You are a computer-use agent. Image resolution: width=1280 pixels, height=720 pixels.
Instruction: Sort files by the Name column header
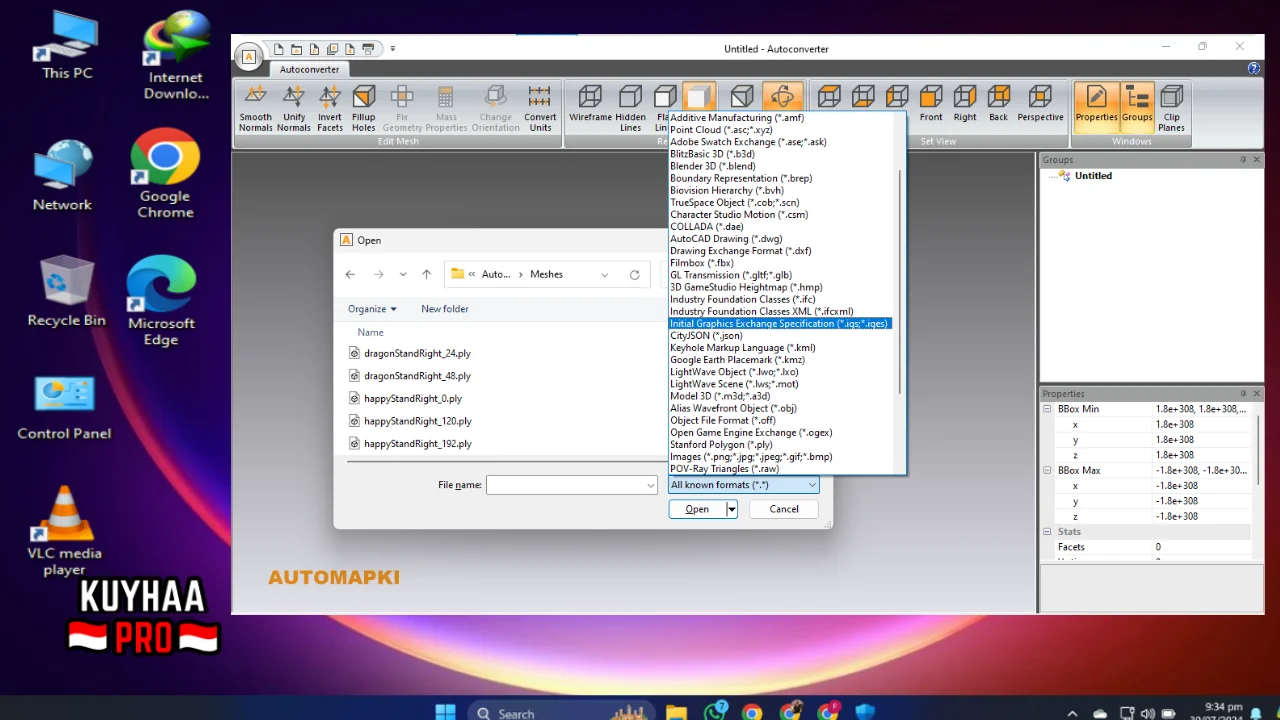coord(371,332)
